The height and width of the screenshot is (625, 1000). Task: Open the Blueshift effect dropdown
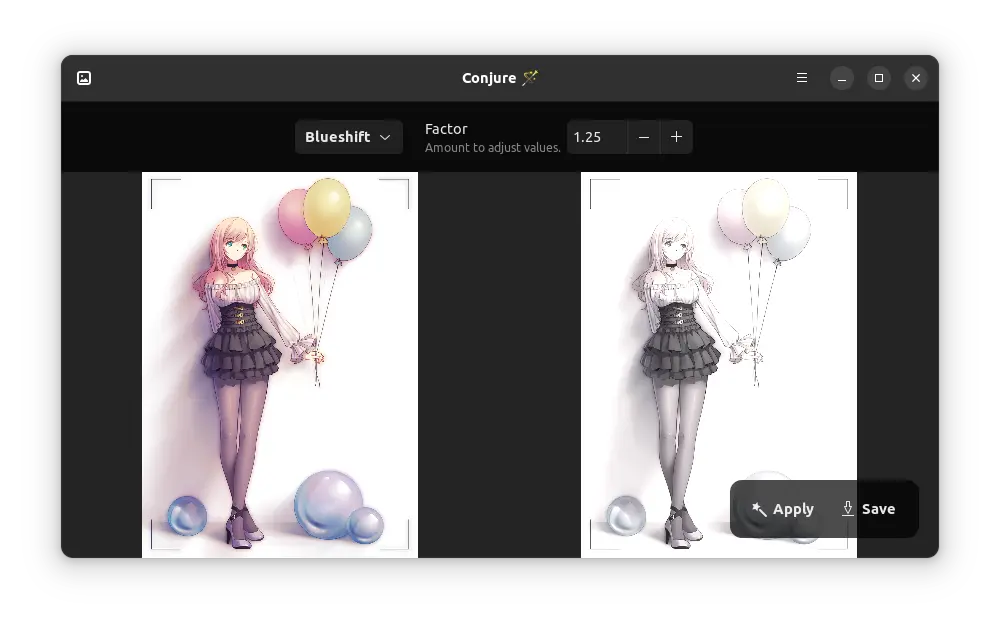[x=348, y=137]
